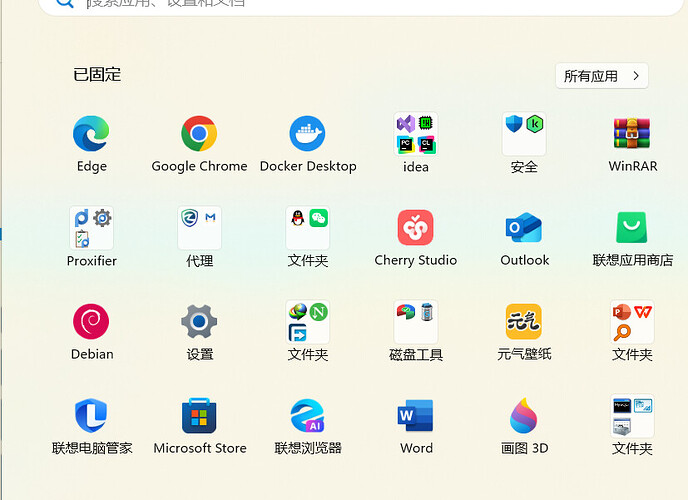This screenshot has width=688, height=500.
Task: Launch Microsoft Store
Action: click(199, 415)
